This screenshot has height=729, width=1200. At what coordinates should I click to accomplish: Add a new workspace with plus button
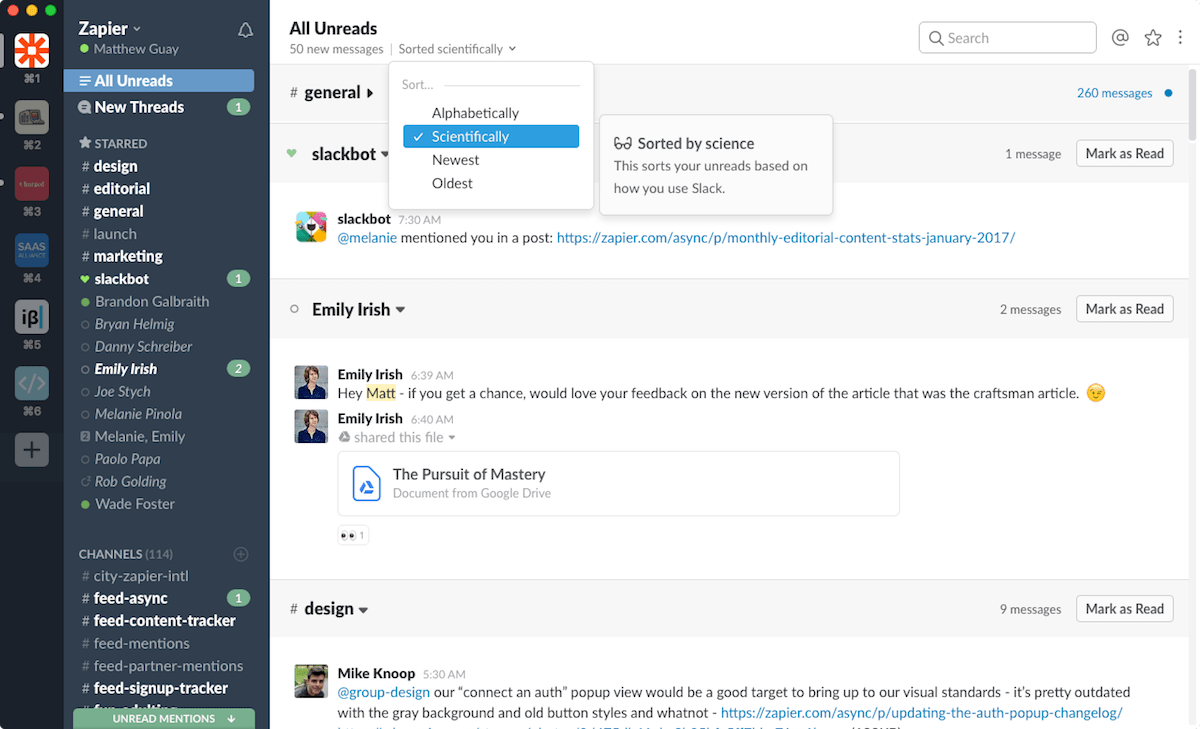pyautogui.click(x=32, y=450)
